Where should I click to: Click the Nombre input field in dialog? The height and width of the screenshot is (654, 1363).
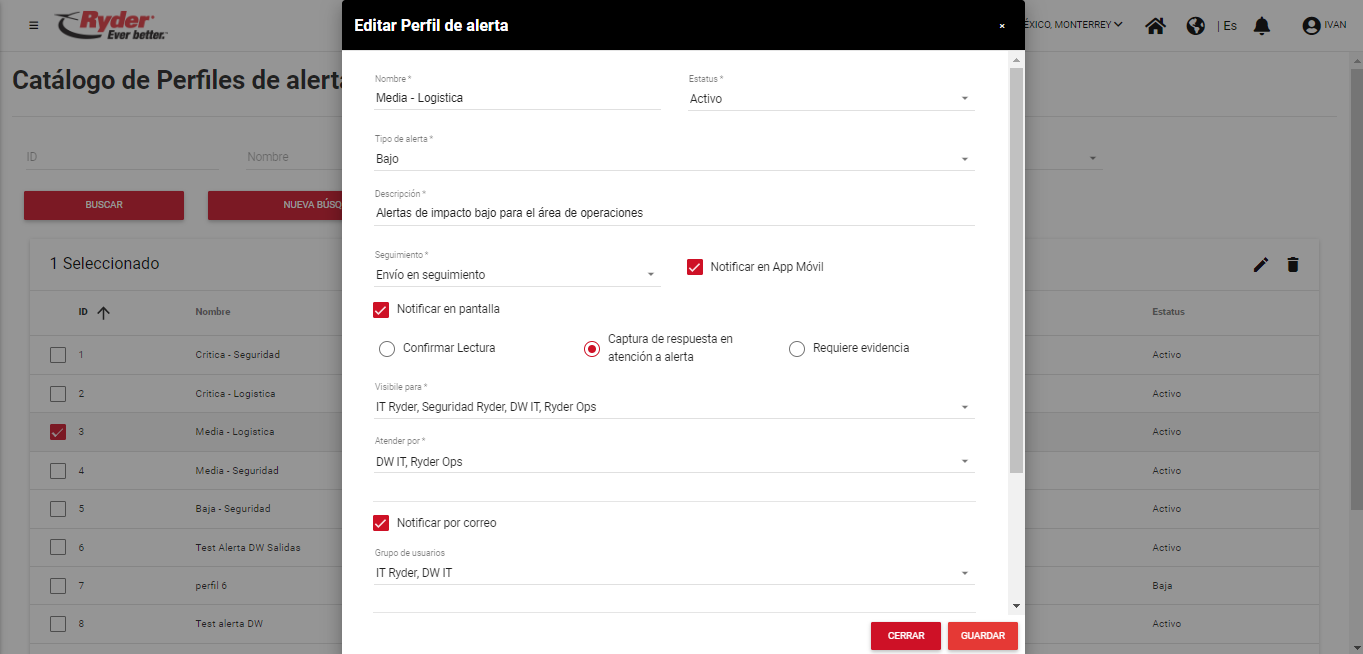(517, 98)
